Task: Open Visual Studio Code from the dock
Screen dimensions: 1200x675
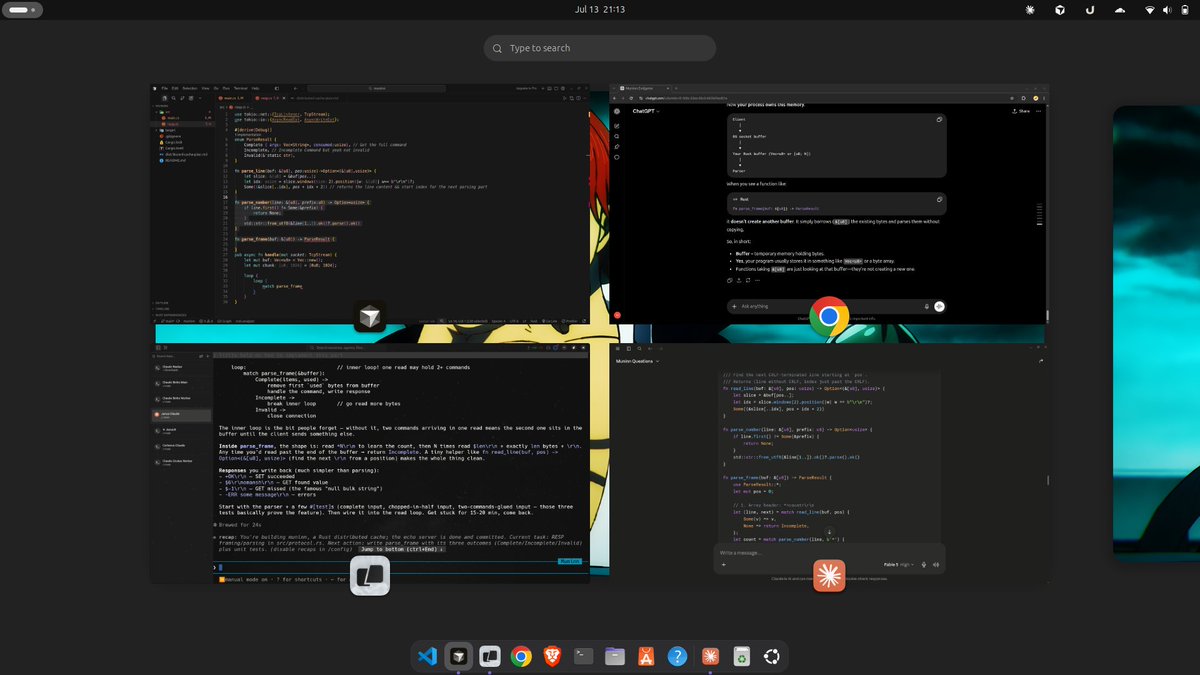Action: [427, 657]
